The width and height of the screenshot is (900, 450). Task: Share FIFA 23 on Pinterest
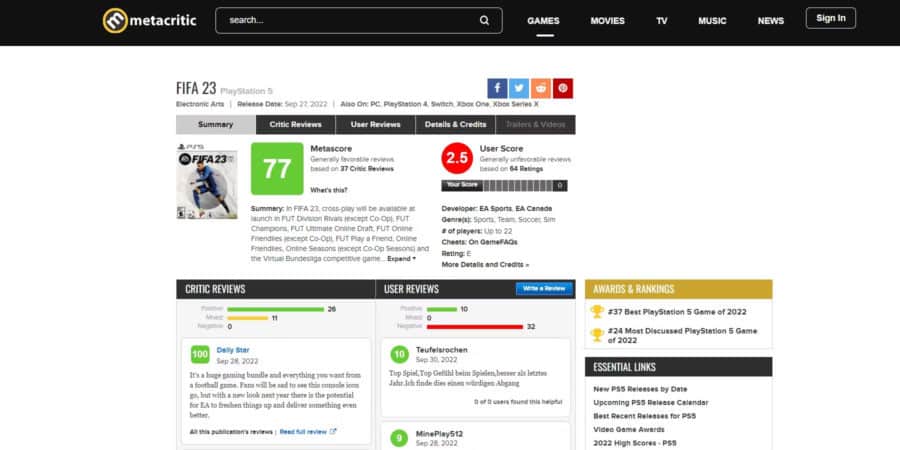tap(563, 88)
